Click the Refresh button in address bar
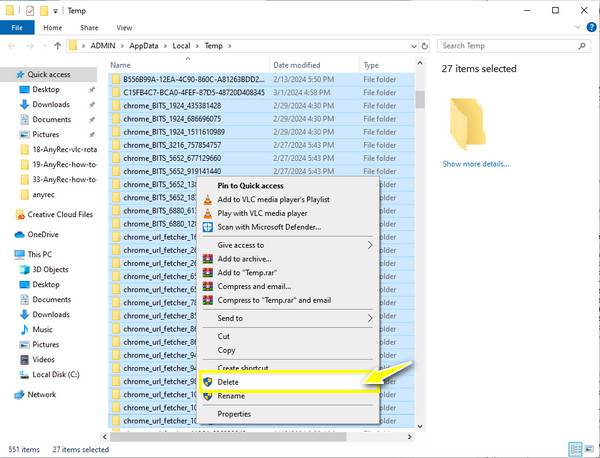This screenshot has width=600, height=458. pyautogui.click(x=424, y=46)
